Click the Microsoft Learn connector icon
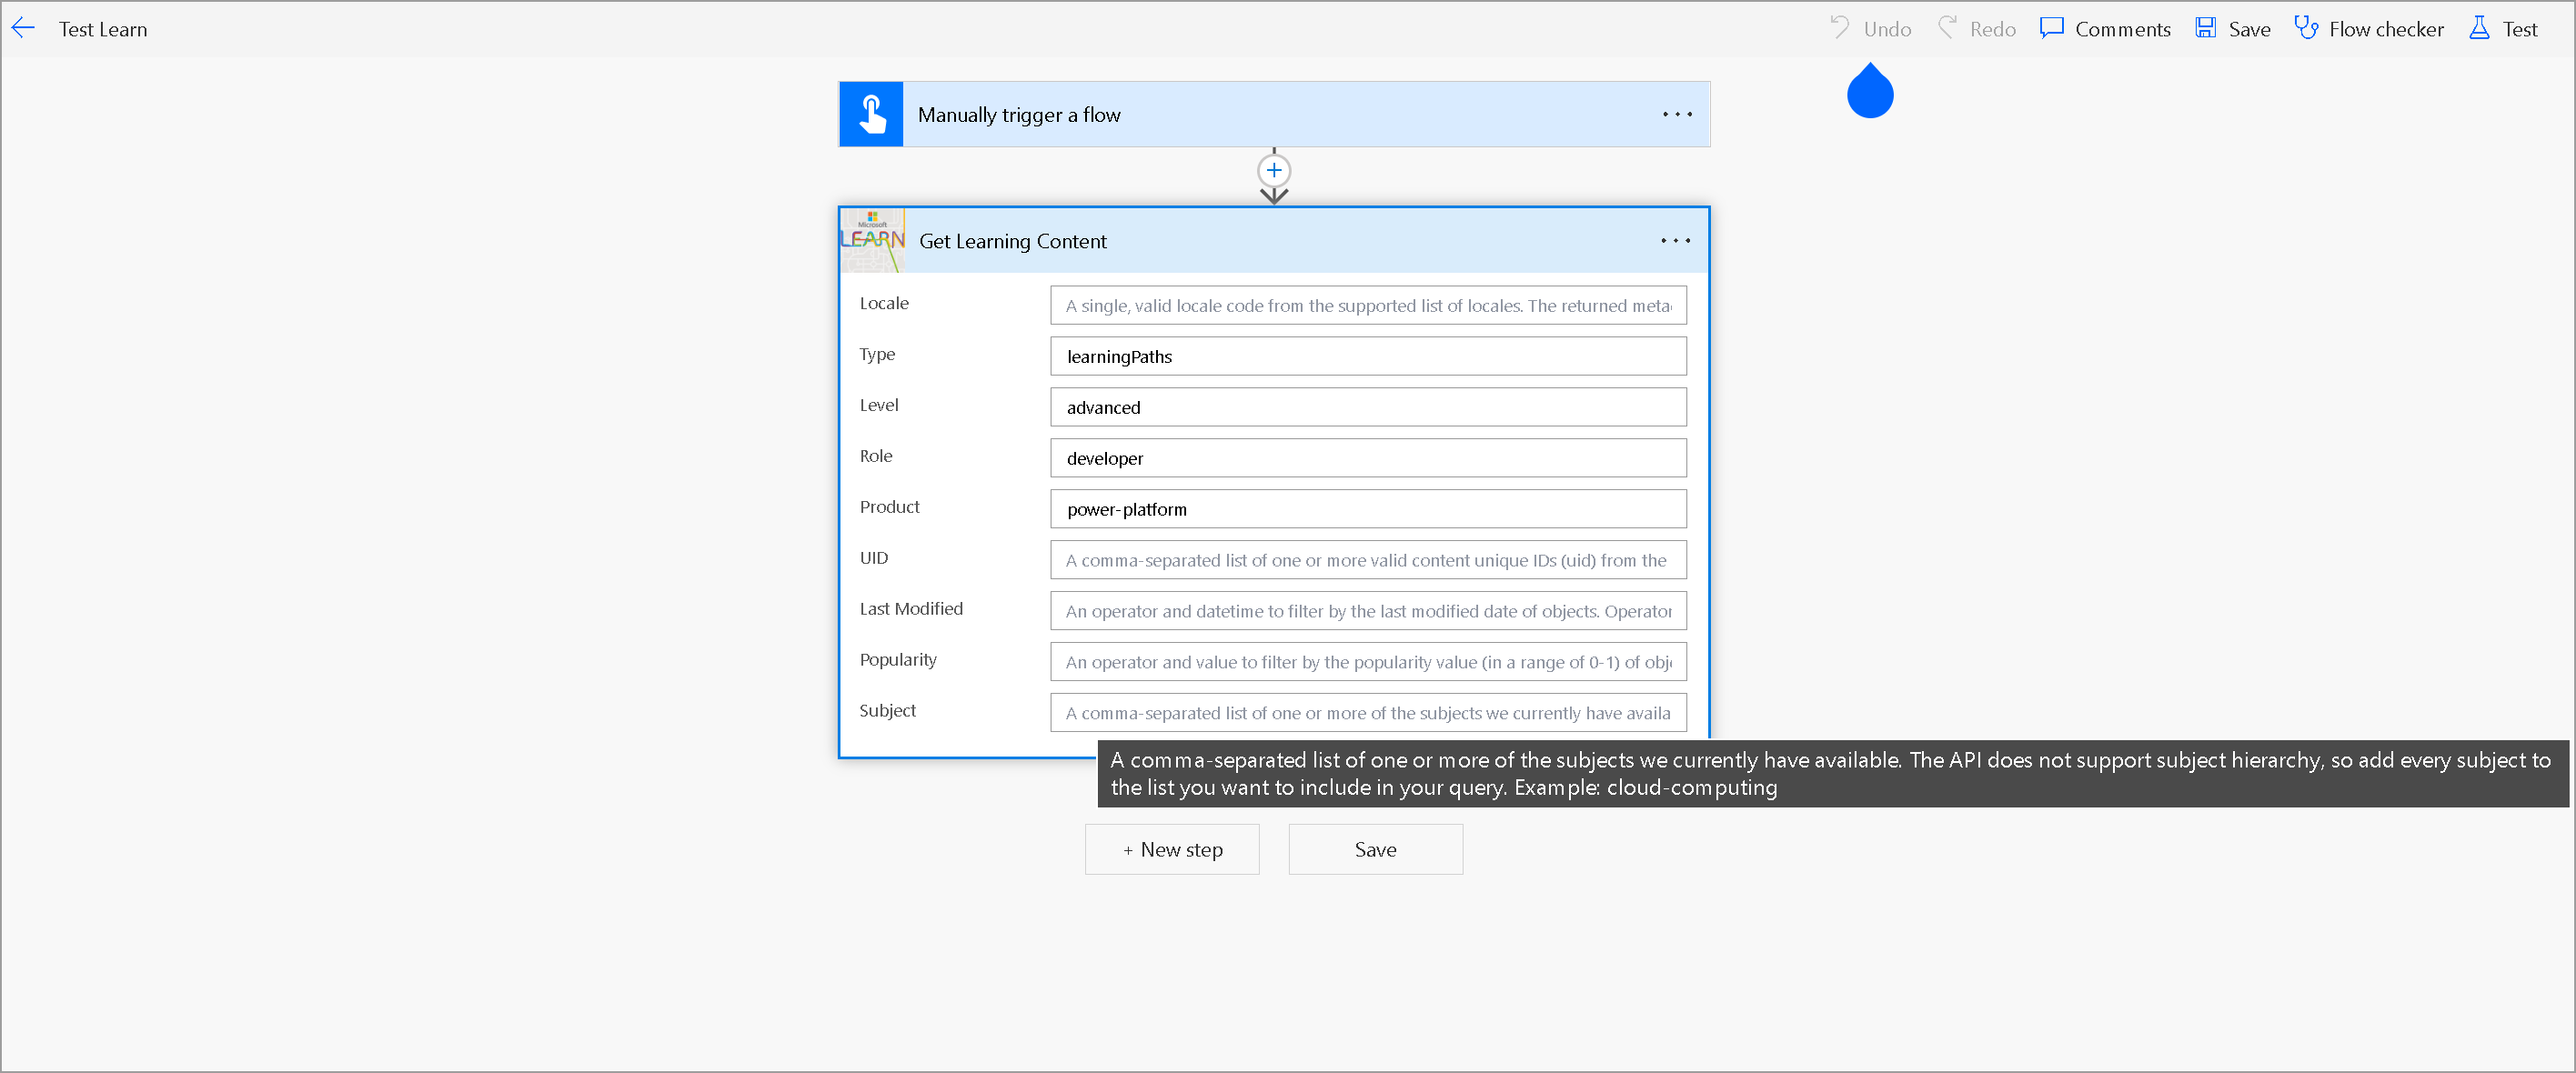The width and height of the screenshot is (2576, 1073). 872,240
